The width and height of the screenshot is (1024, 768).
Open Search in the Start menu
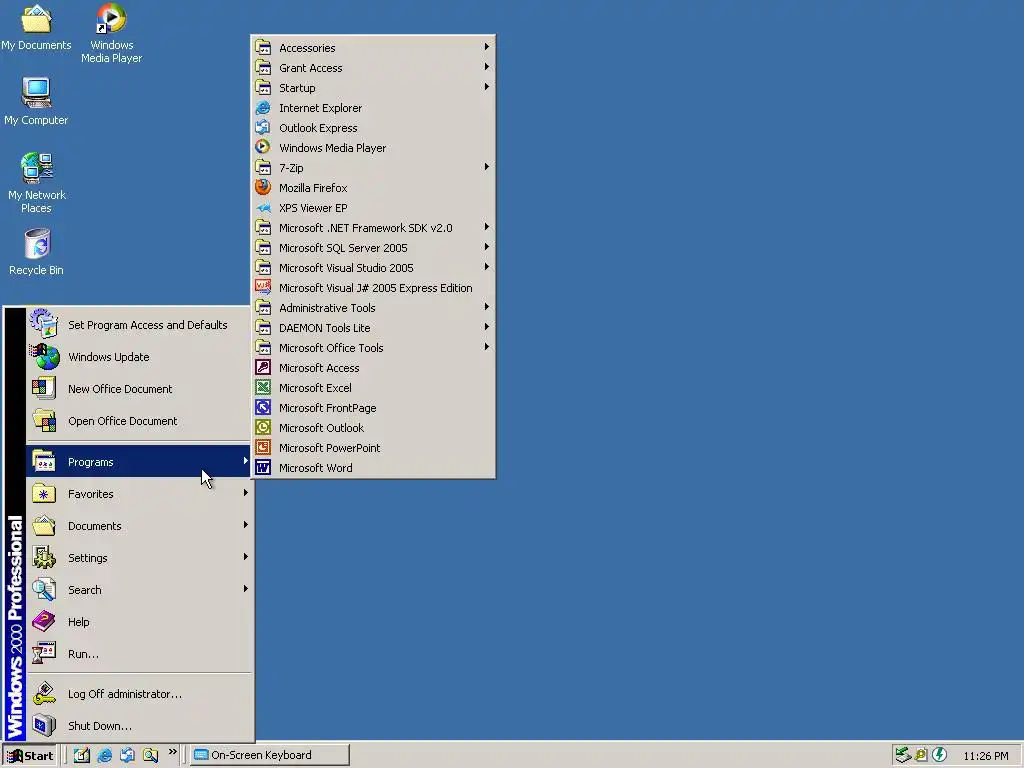138,590
